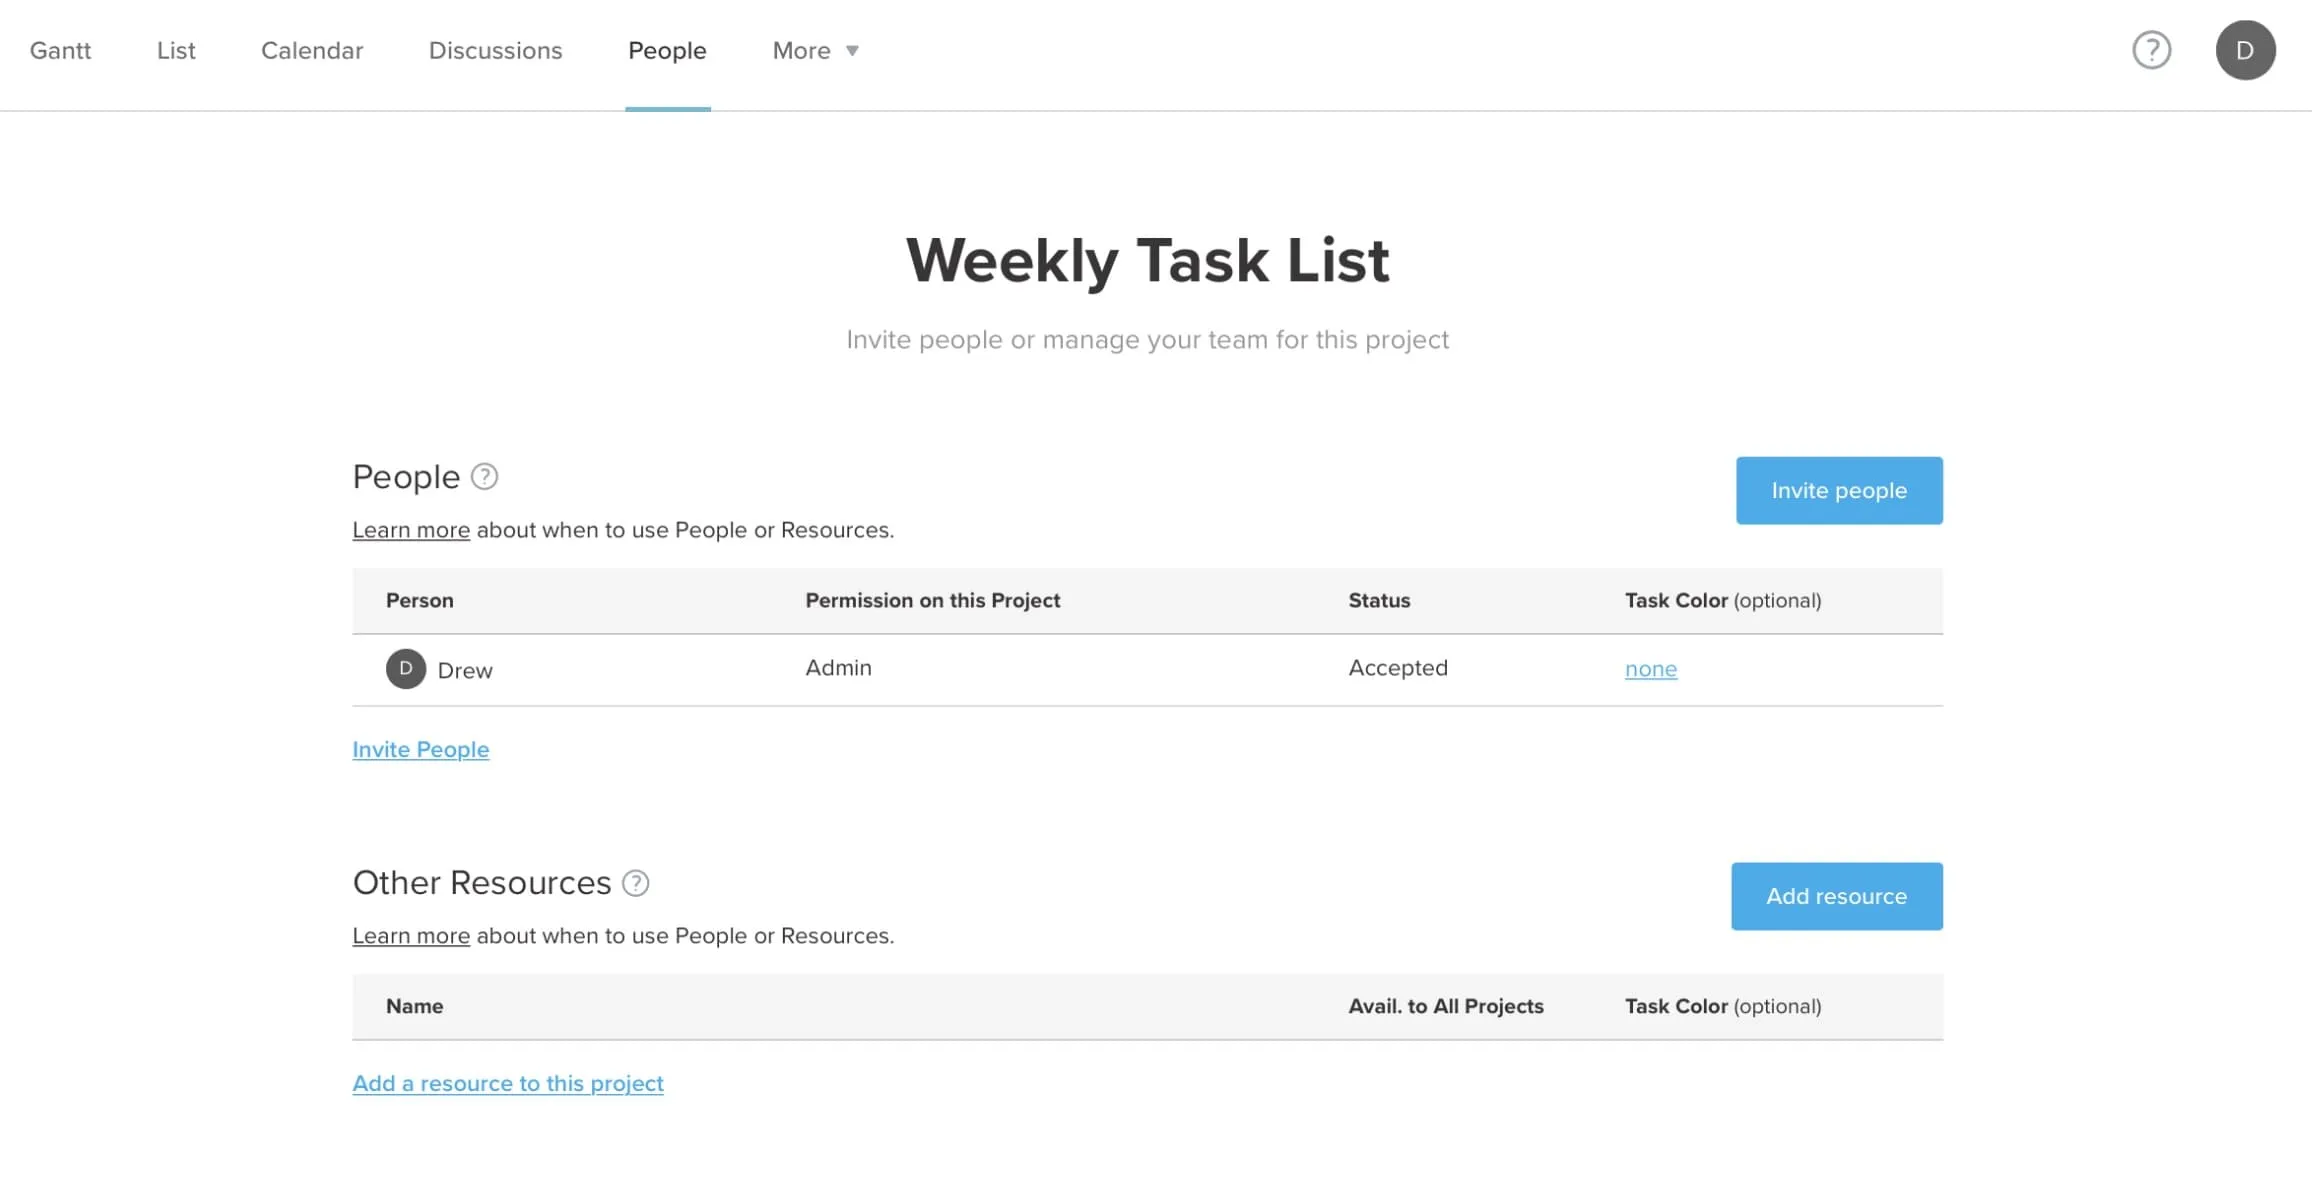Toggle Drew admin permission setting
This screenshot has width=2312, height=1198.
(837, 668)
